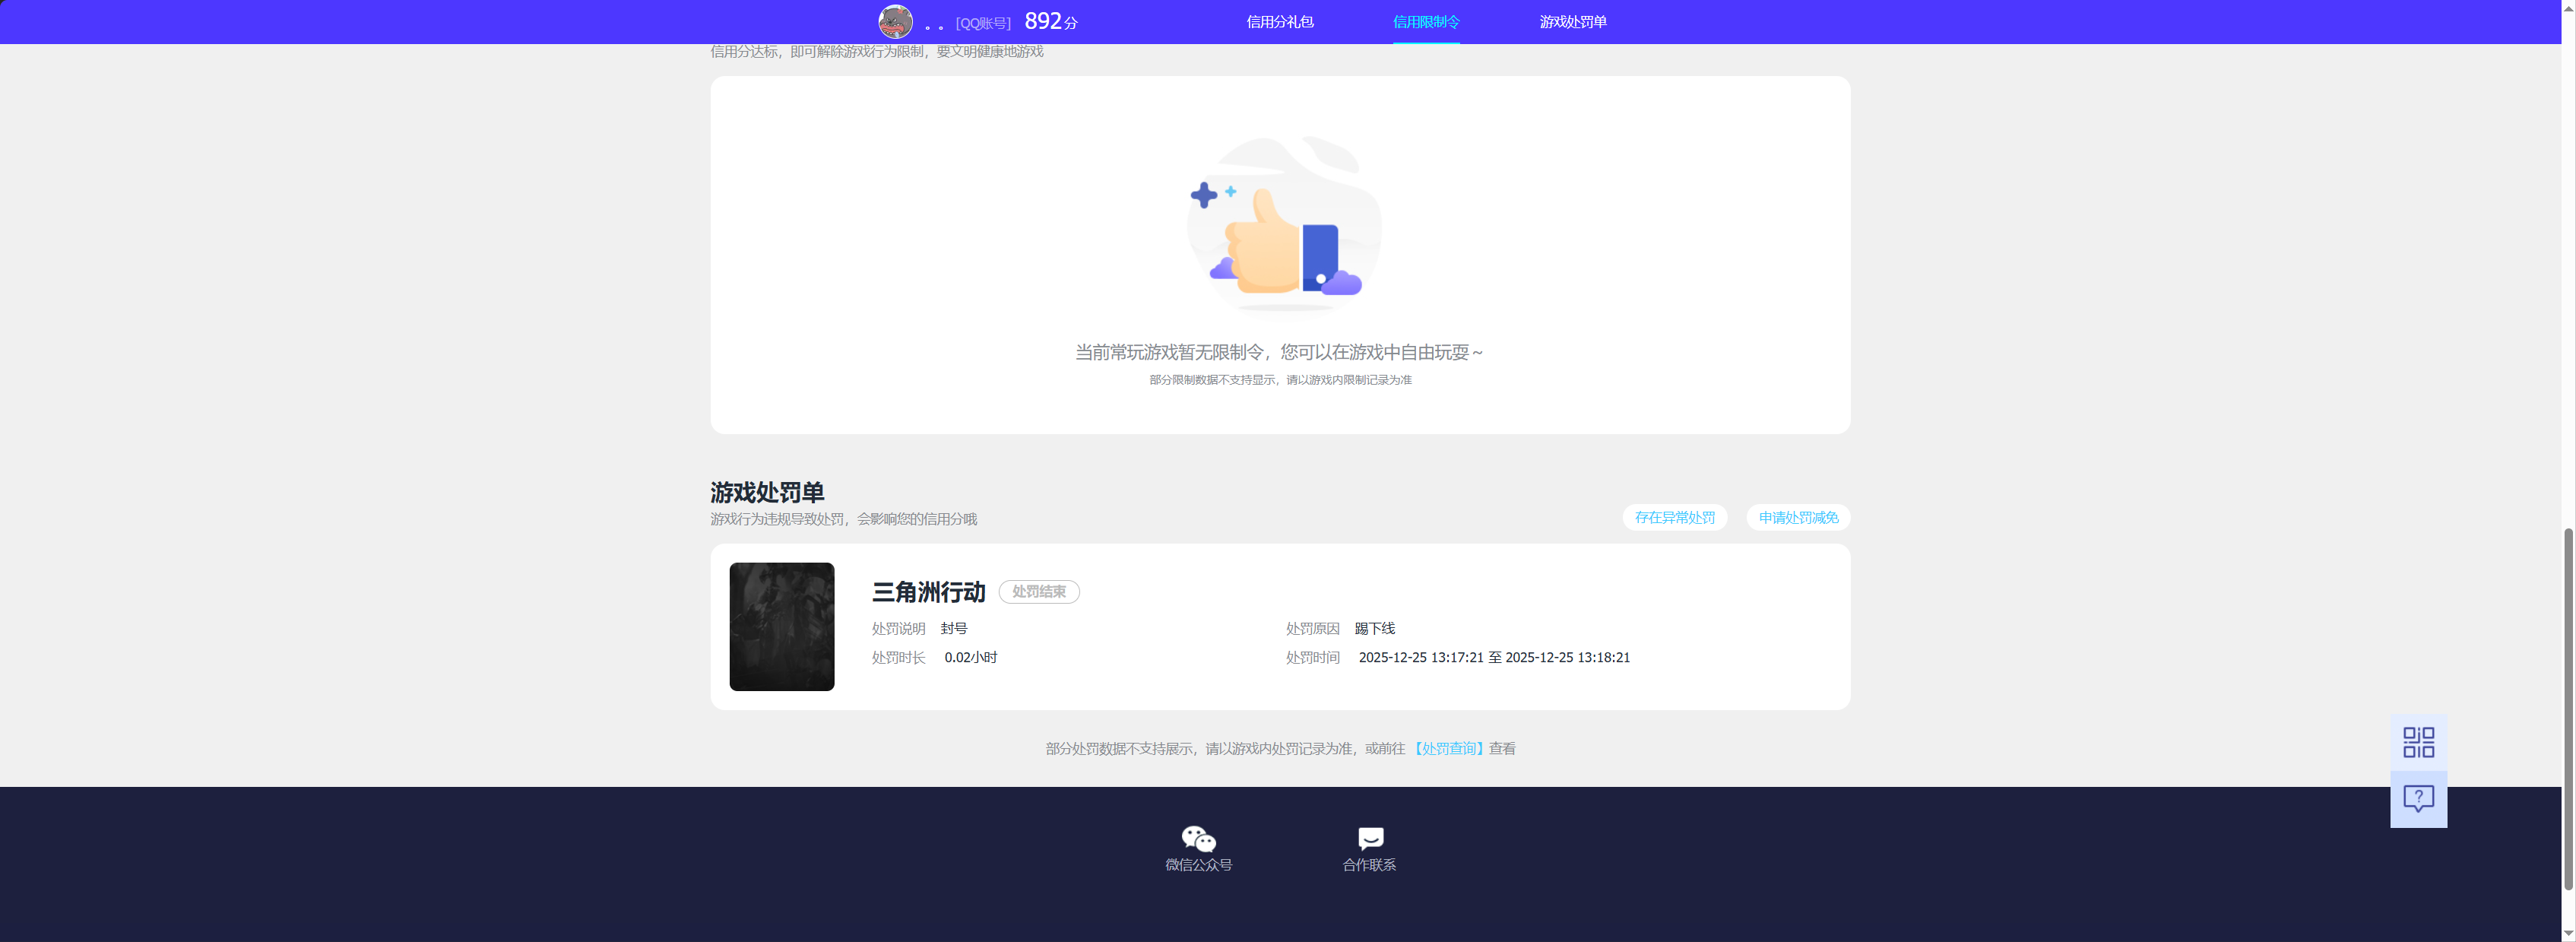The image size is (2576, 942).
Task: Click the 存在异常处罚 button
Action: click(1674, 518)
